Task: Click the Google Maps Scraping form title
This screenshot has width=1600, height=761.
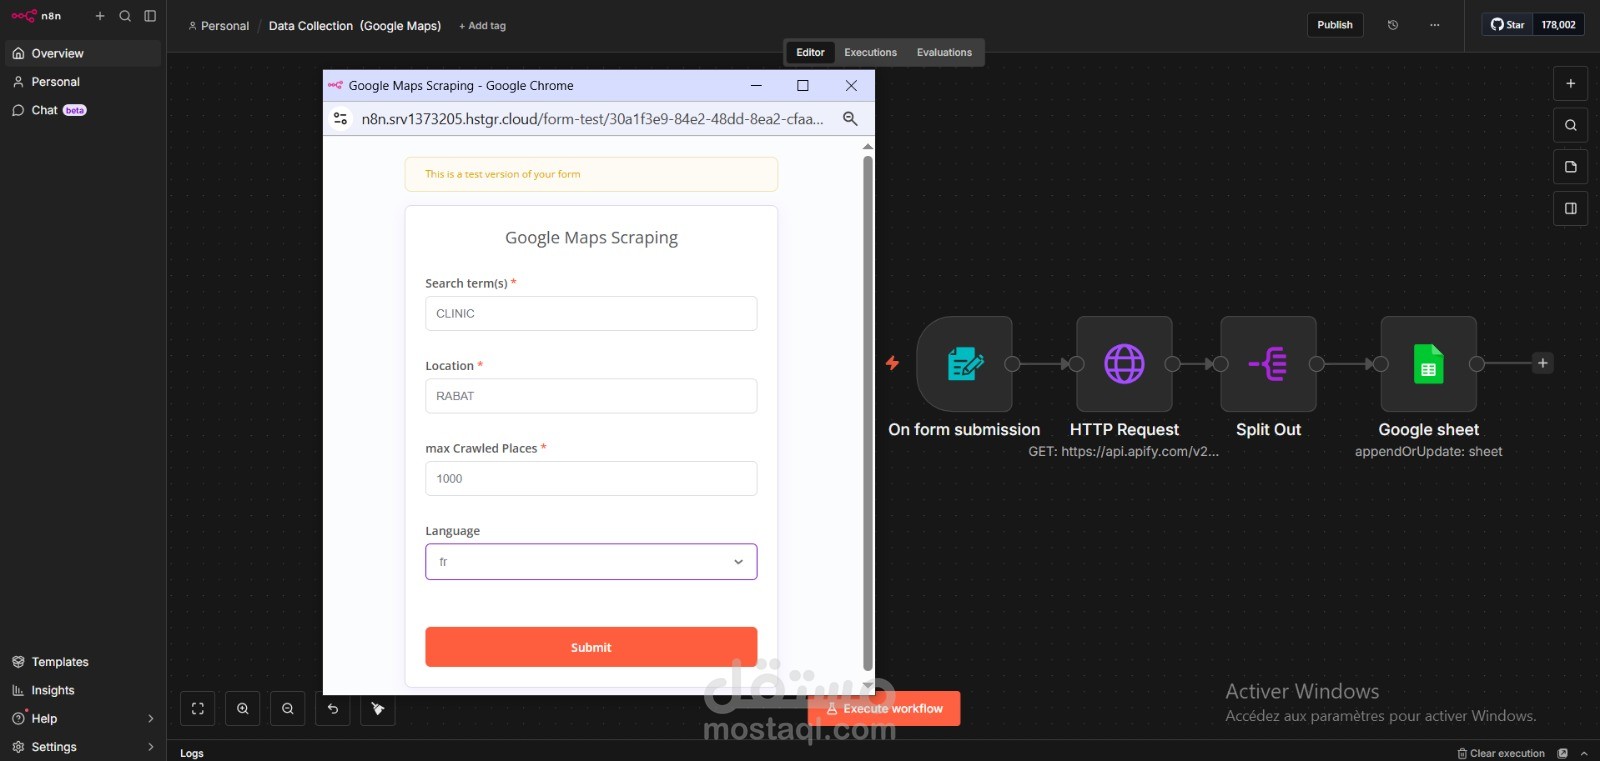Action: 591,238
